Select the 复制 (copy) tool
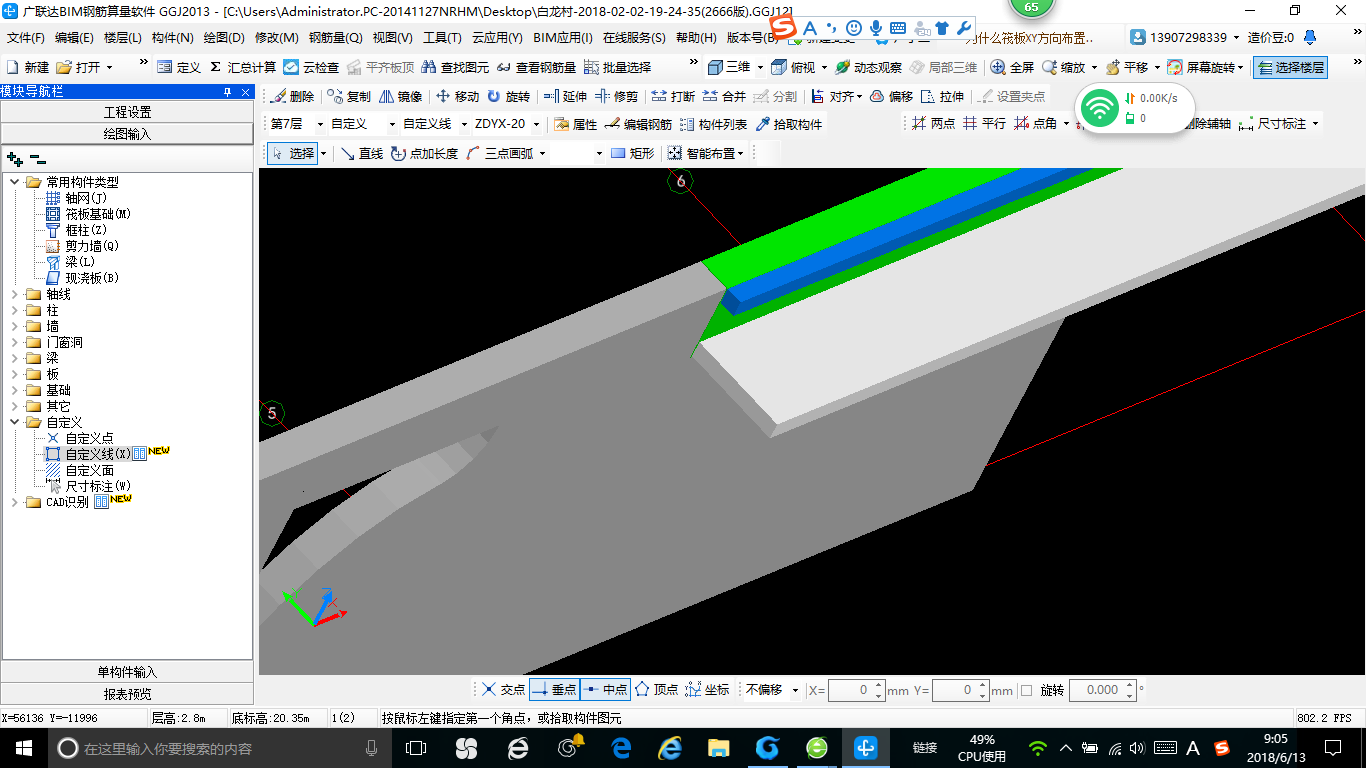This screenshot has height=768, width=1366. tap(348, 97)
